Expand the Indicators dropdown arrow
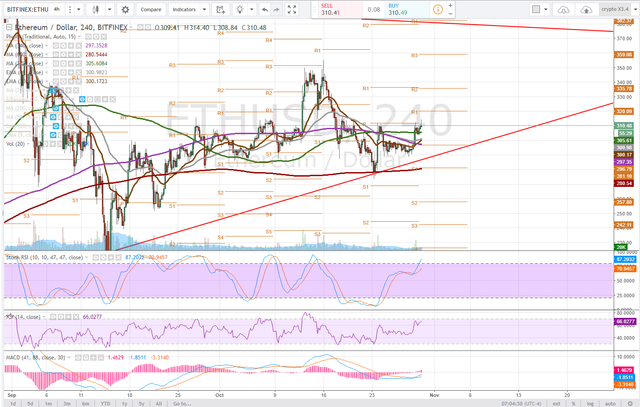Image resolution: width=640 pixels, height=407 pixels. click(204, 9)
